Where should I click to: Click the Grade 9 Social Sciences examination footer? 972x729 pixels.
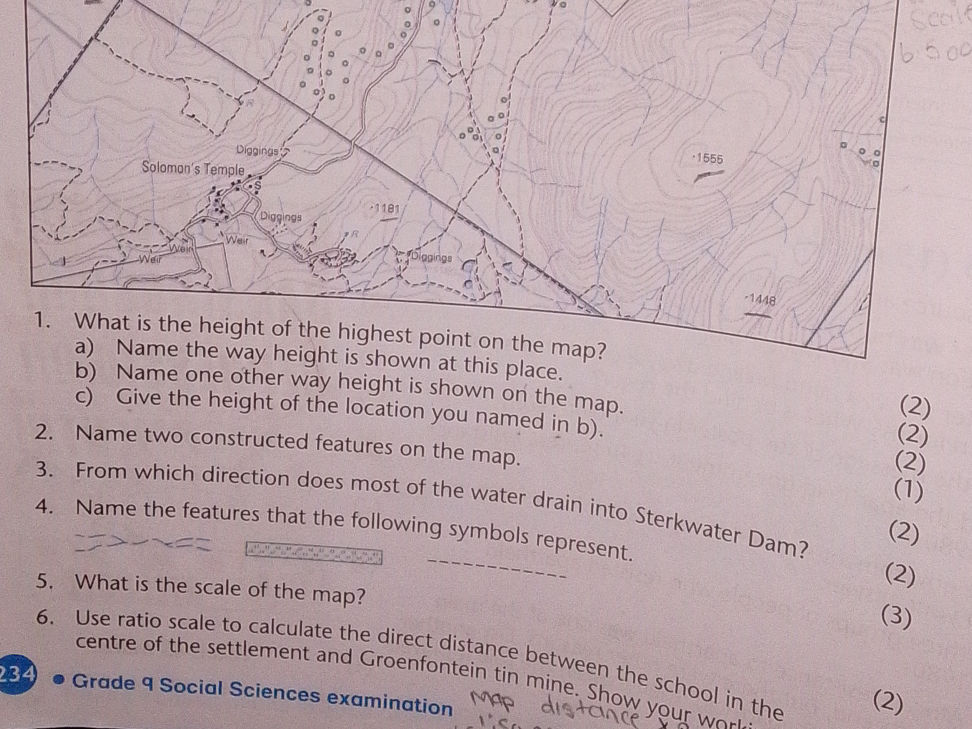click(x=262, y=696)
